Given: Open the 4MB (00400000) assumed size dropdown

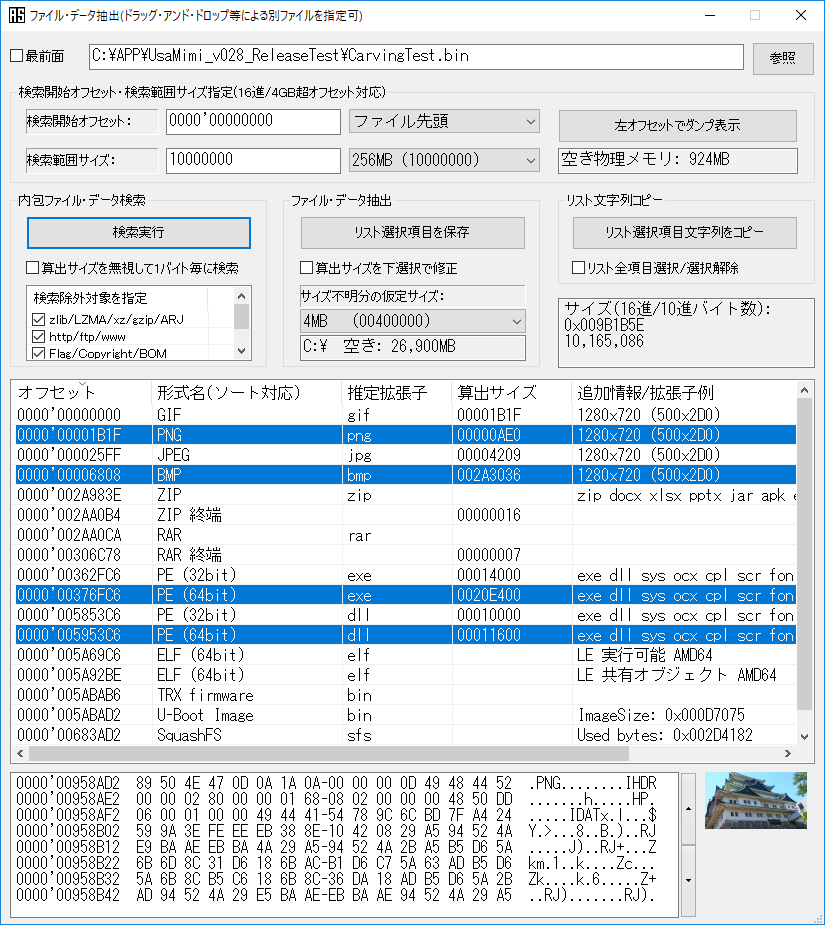Looking at the screenshot, I should tap(412, 322).
